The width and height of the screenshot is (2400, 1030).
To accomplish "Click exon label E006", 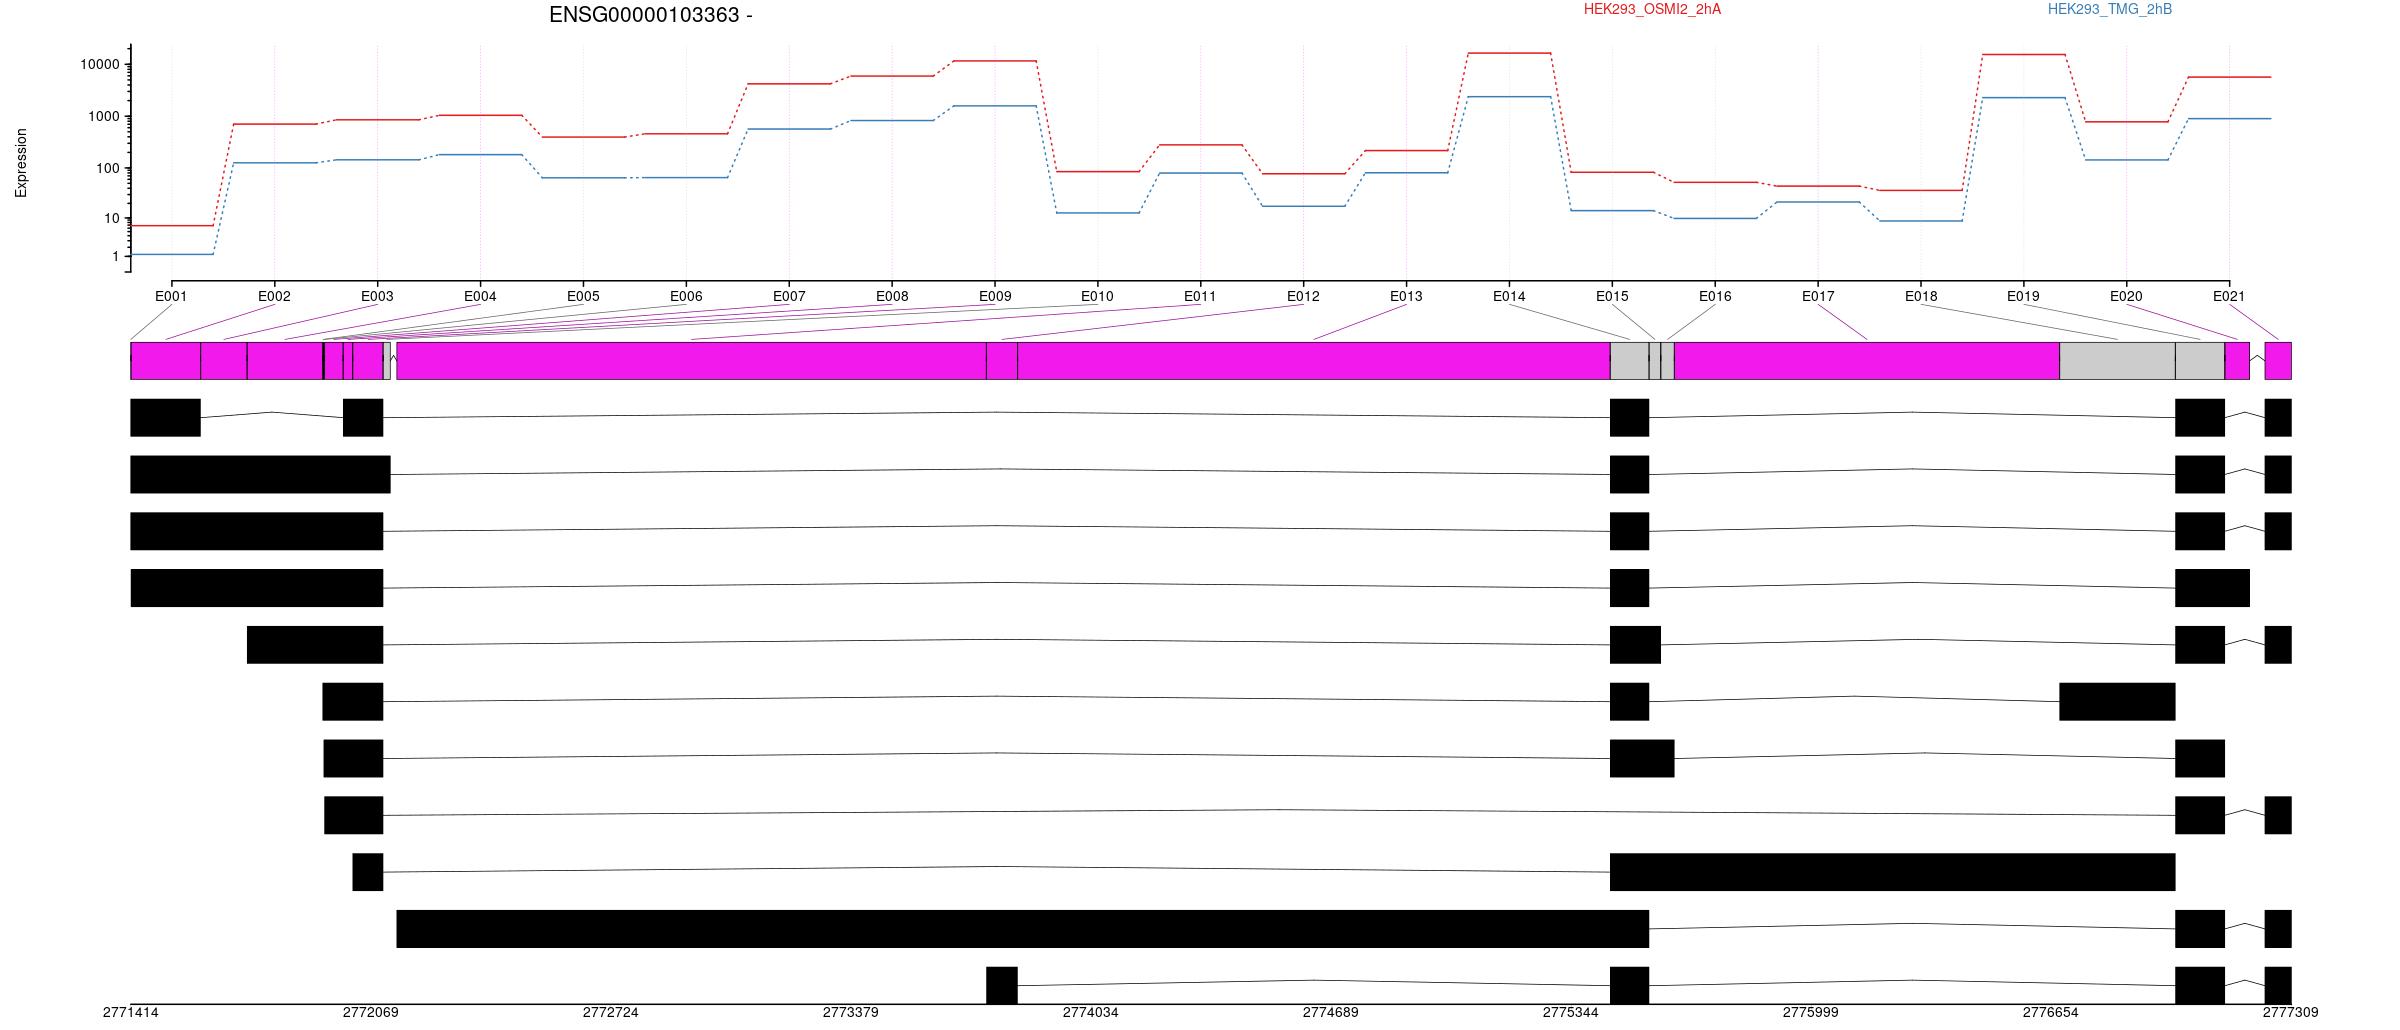I will [x=686, y=297].
